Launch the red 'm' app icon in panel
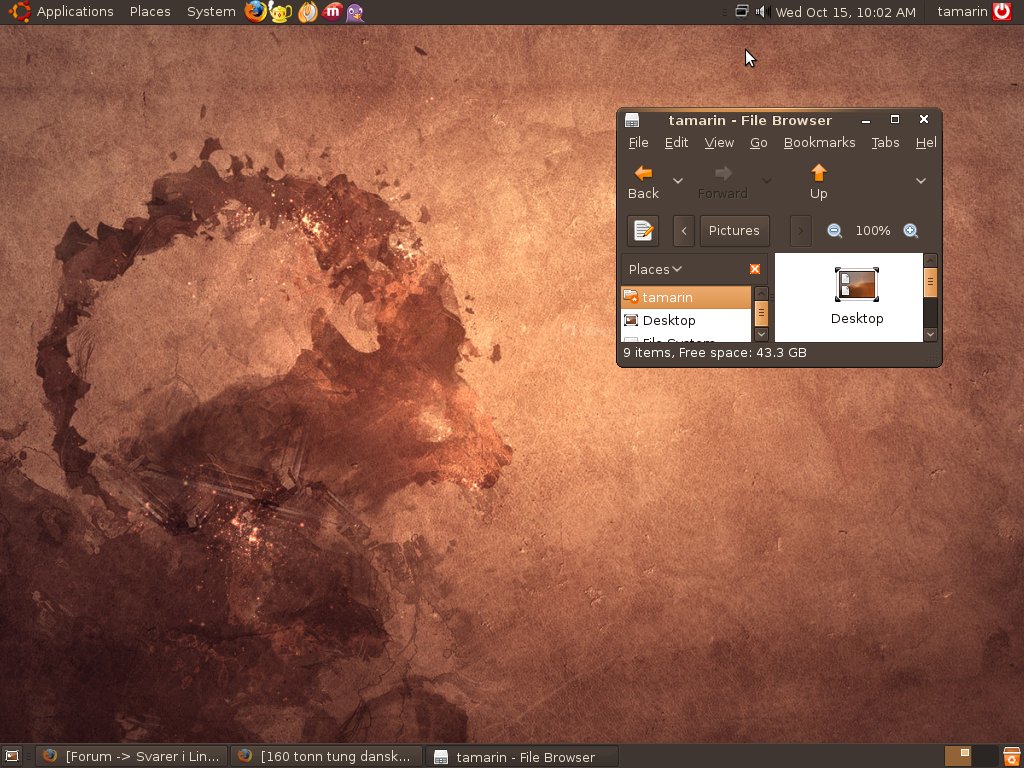This screenshot has width=1024, height=768. [332, 12]
